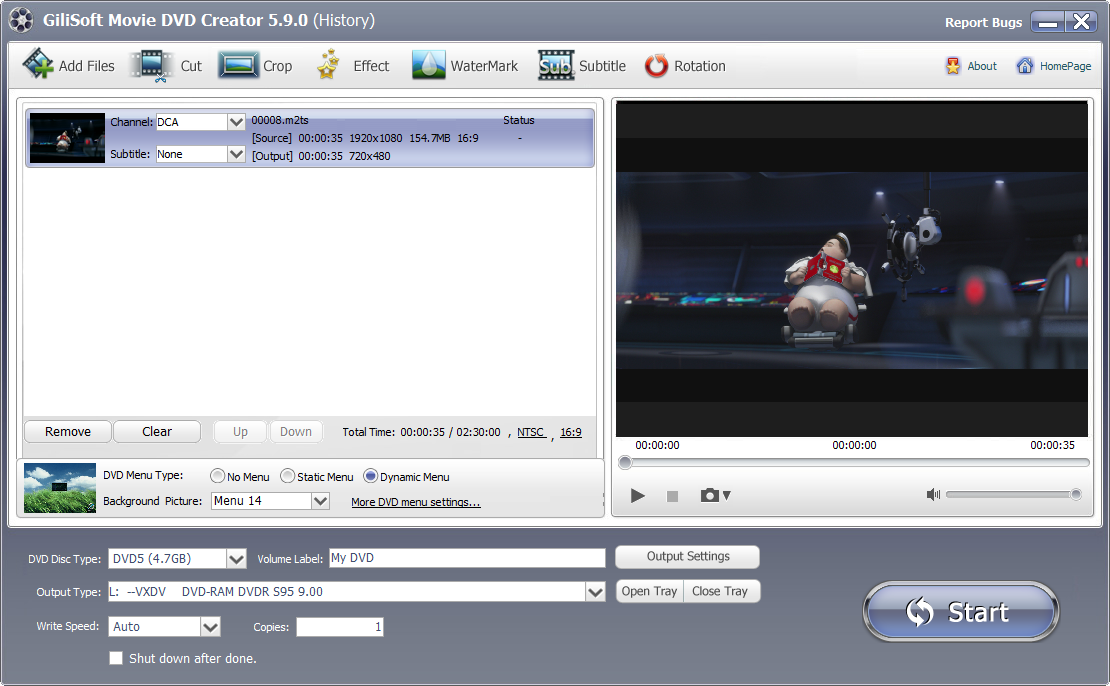Open More DVD menu settings link
This screenshot has width=1110, height=686.
[x=415, y=502]
